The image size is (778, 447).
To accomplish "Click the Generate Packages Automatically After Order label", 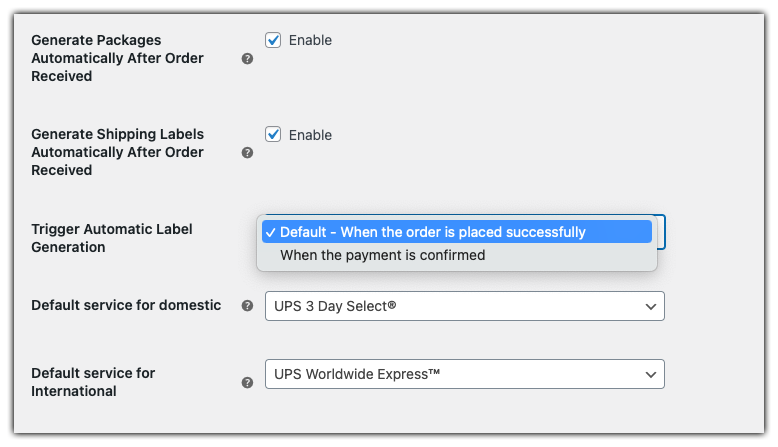I will 117,58.
